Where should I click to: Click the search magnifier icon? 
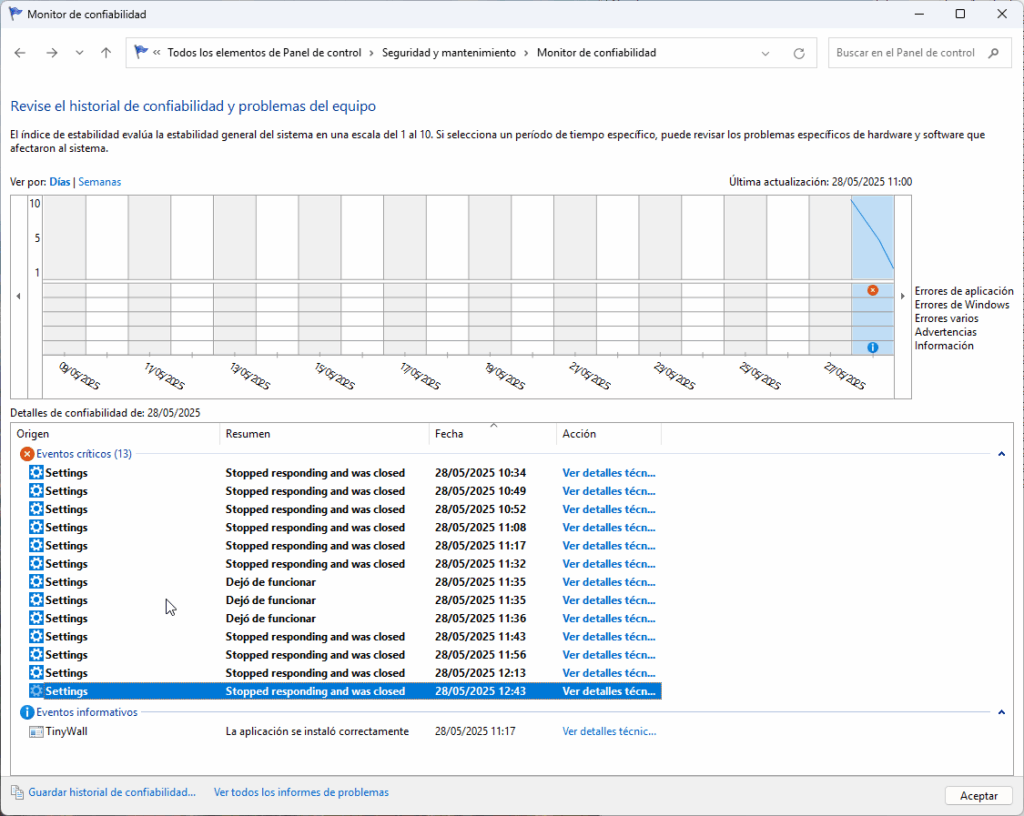point(993,53)
